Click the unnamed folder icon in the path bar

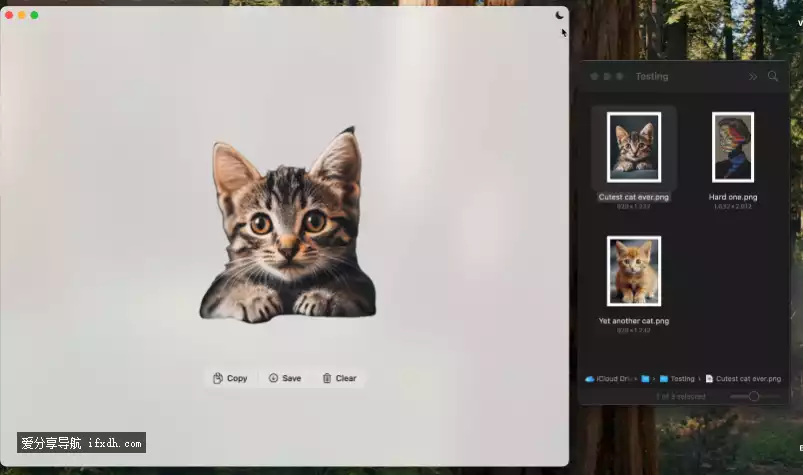click(x=645, y=379)
